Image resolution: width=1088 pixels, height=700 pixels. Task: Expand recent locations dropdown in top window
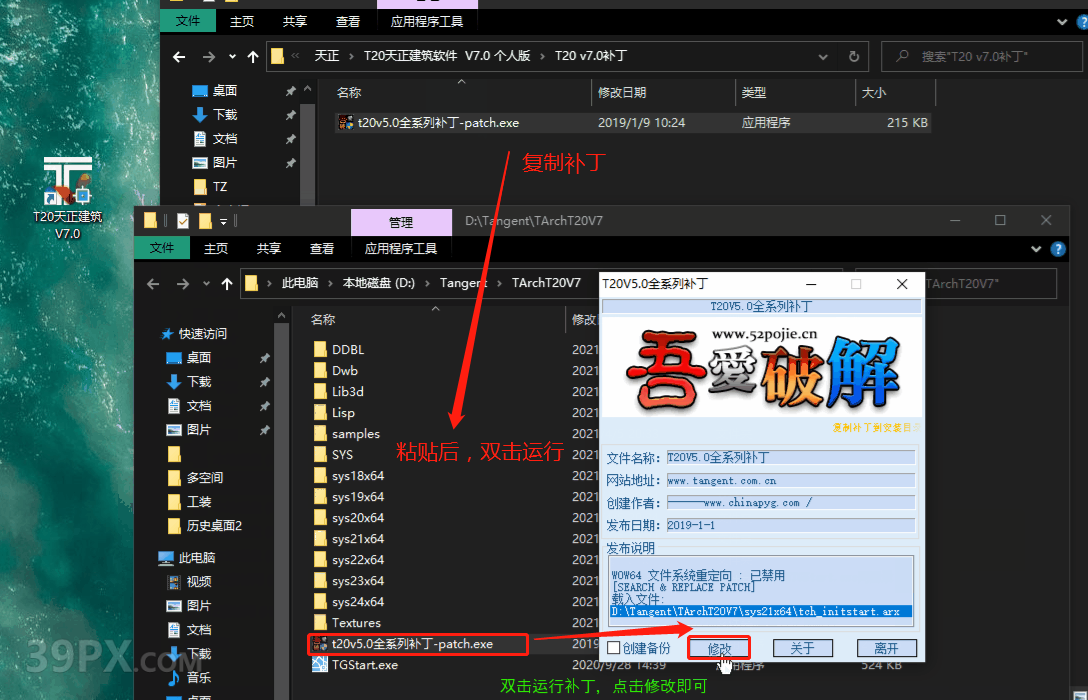pos(232,57)
